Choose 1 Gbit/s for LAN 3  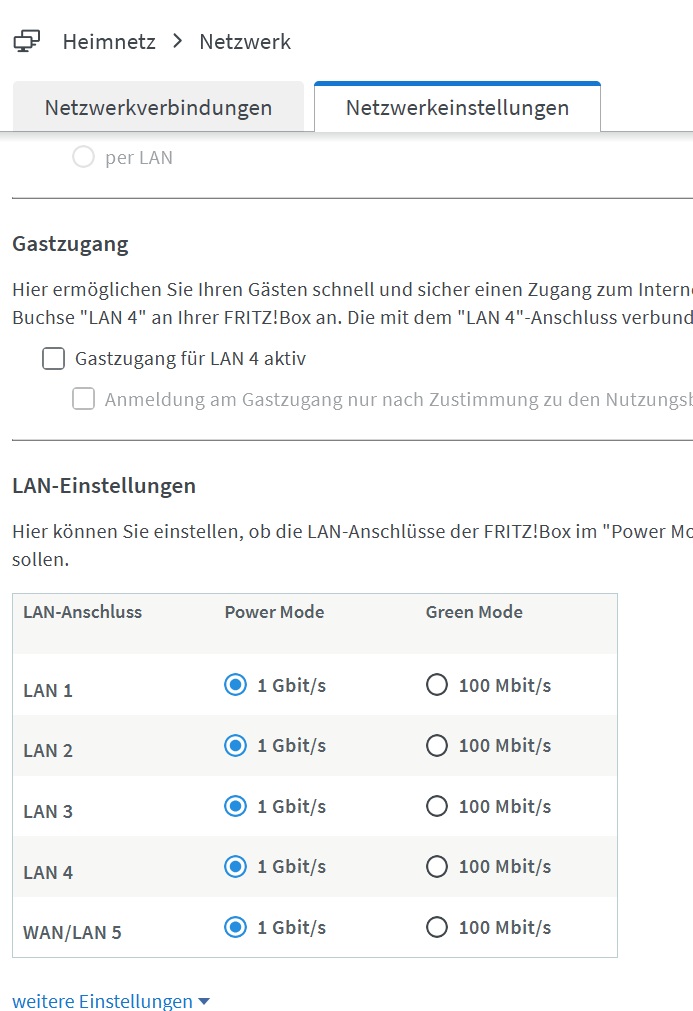click(235, 806)
